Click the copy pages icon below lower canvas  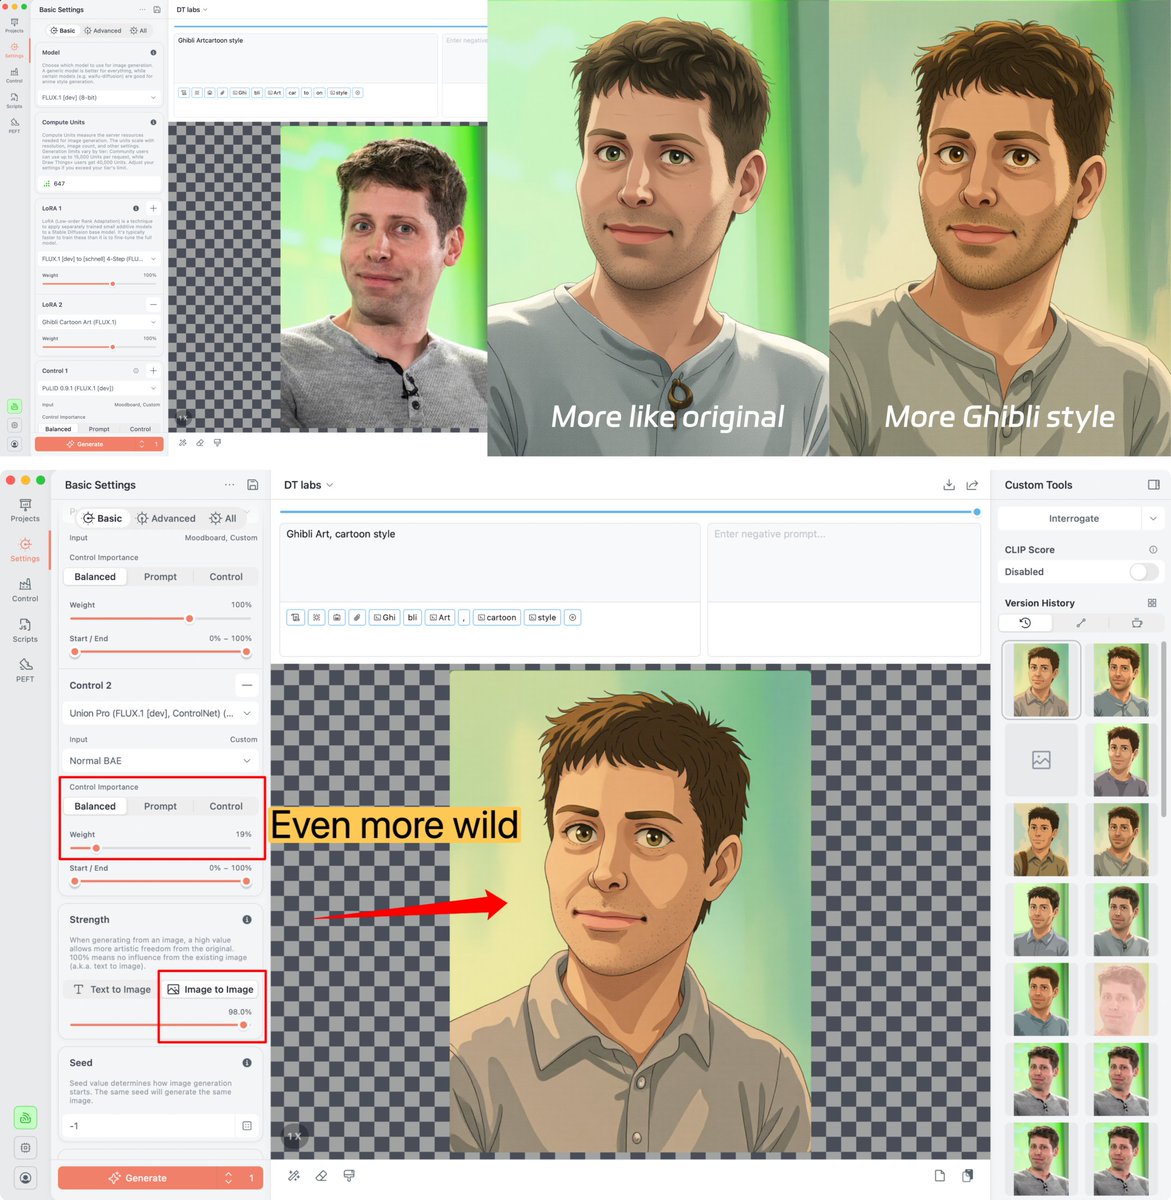[968, 1176]
